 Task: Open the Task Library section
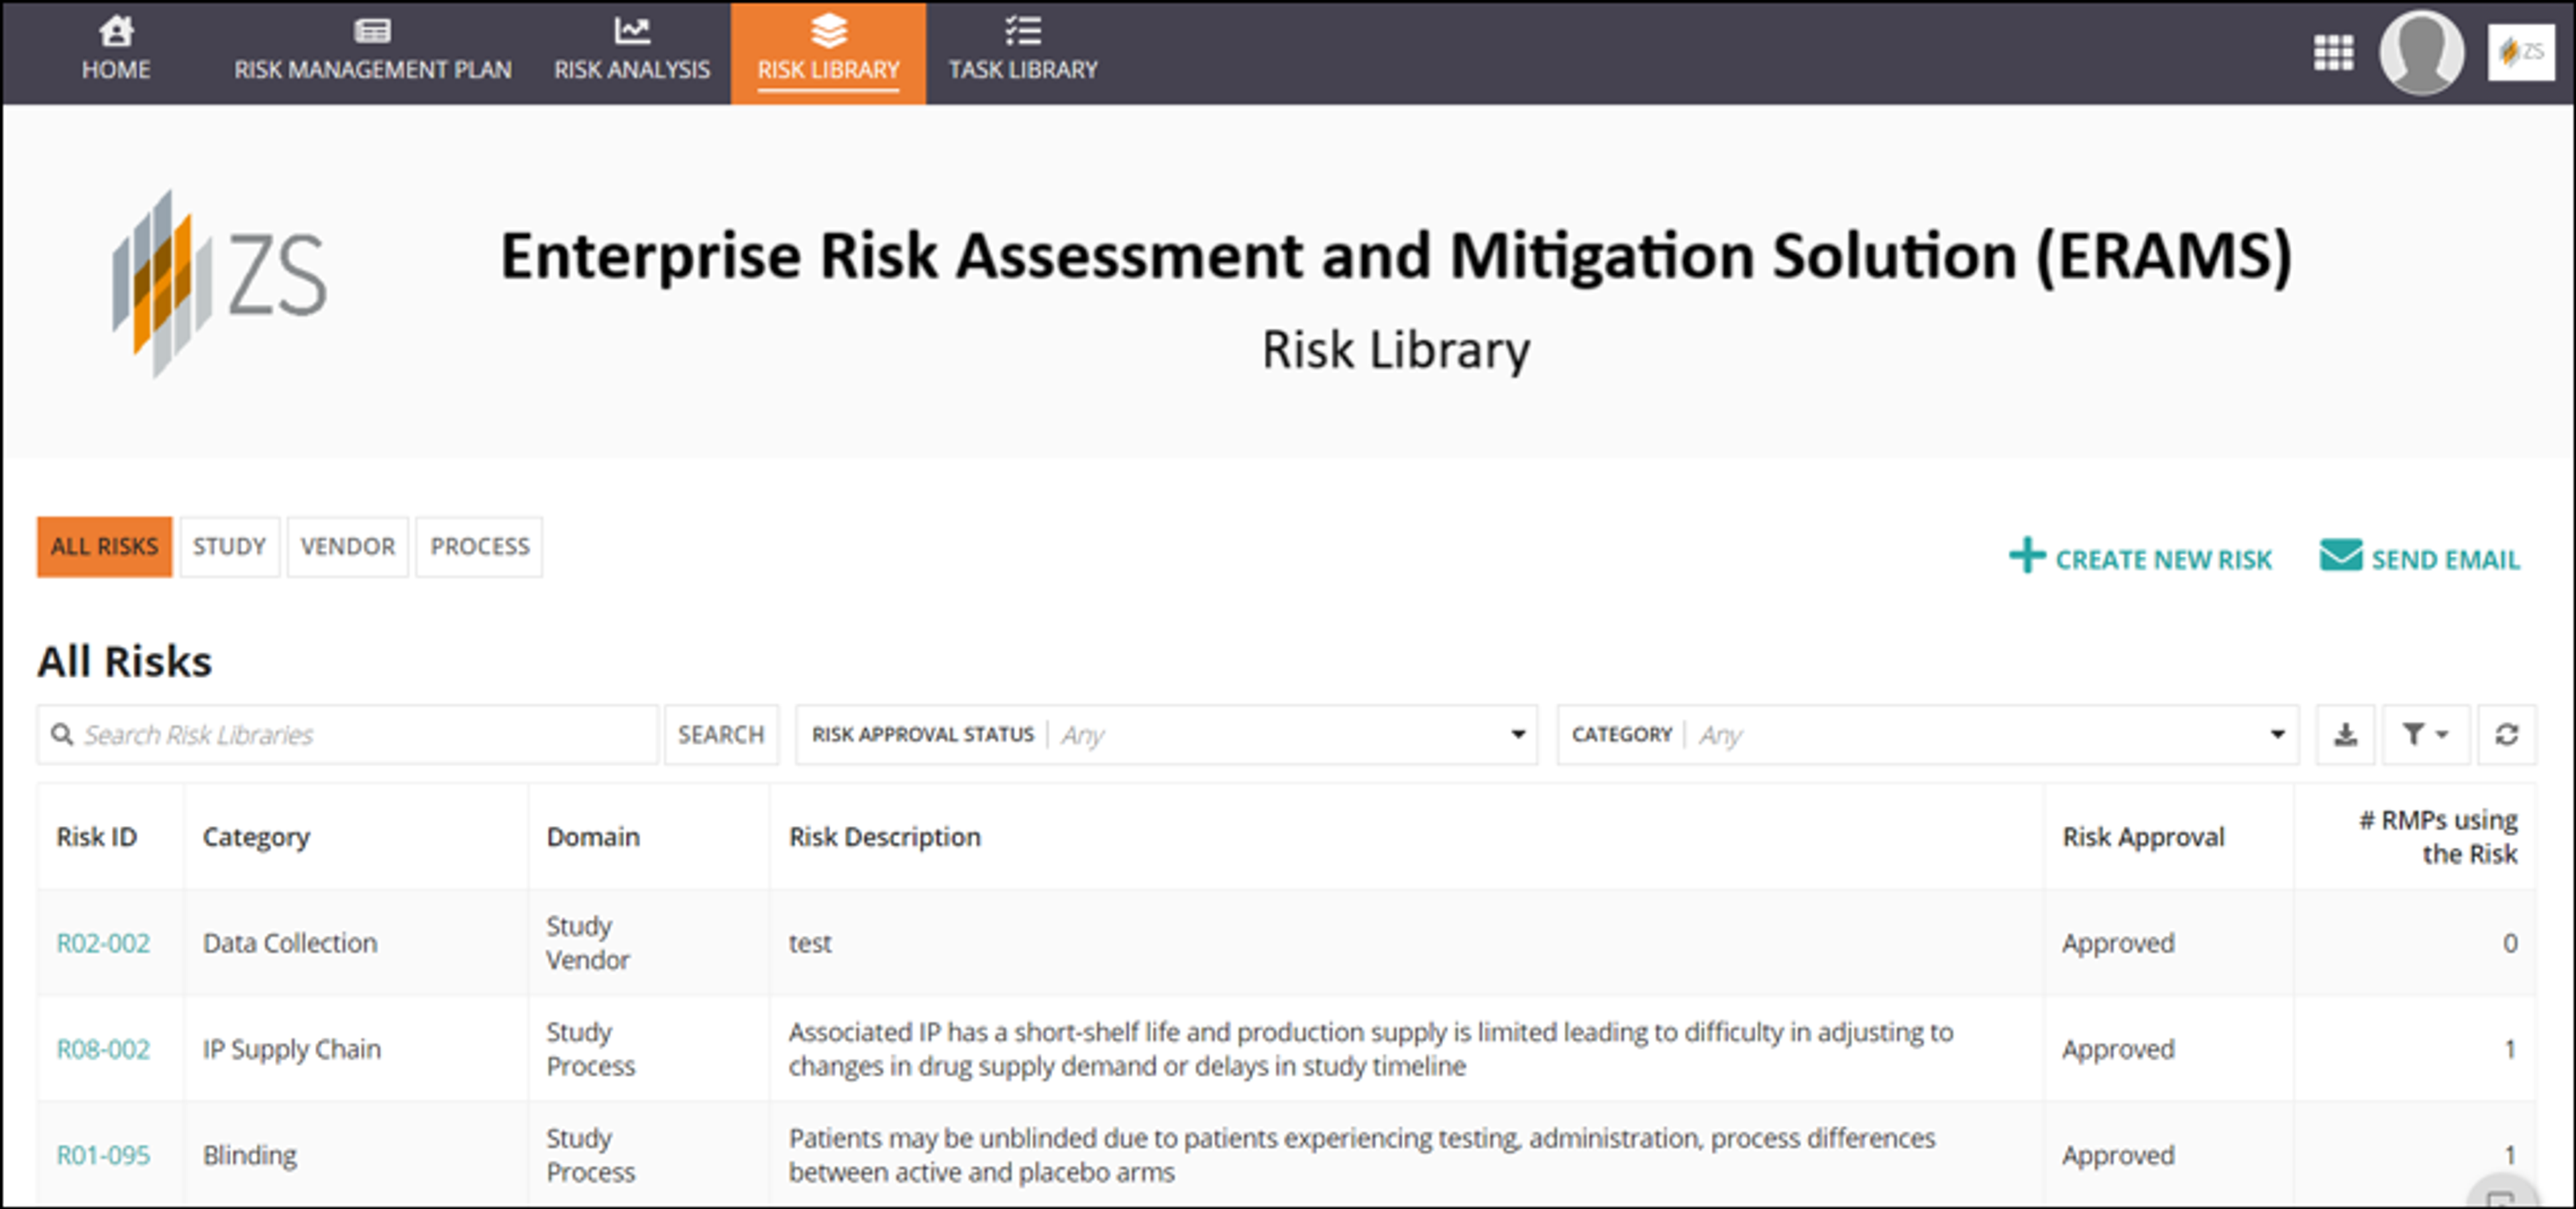coord(1023,50)
